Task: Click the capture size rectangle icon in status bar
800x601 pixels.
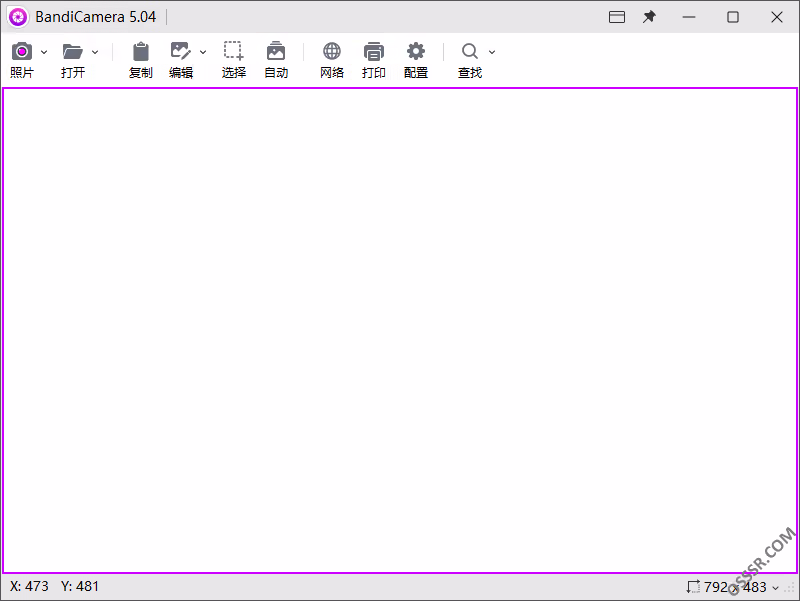Action: (693, 587)
